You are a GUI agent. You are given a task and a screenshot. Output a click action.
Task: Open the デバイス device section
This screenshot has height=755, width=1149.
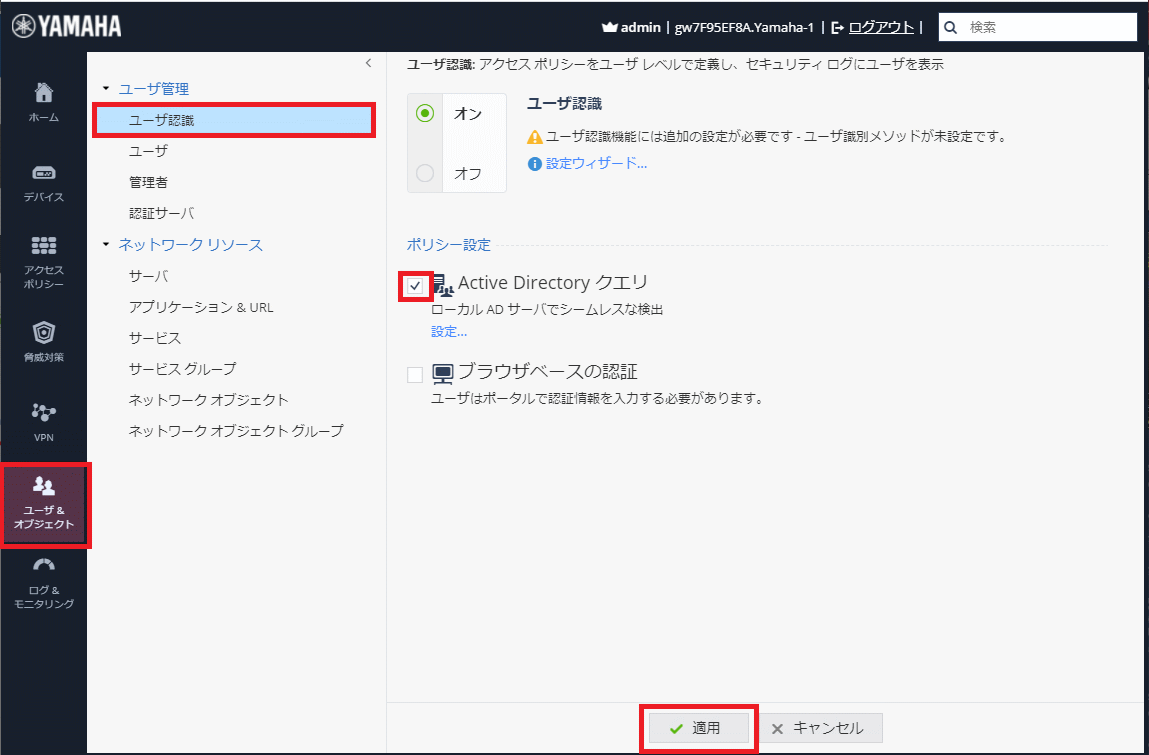coord(43,173)
